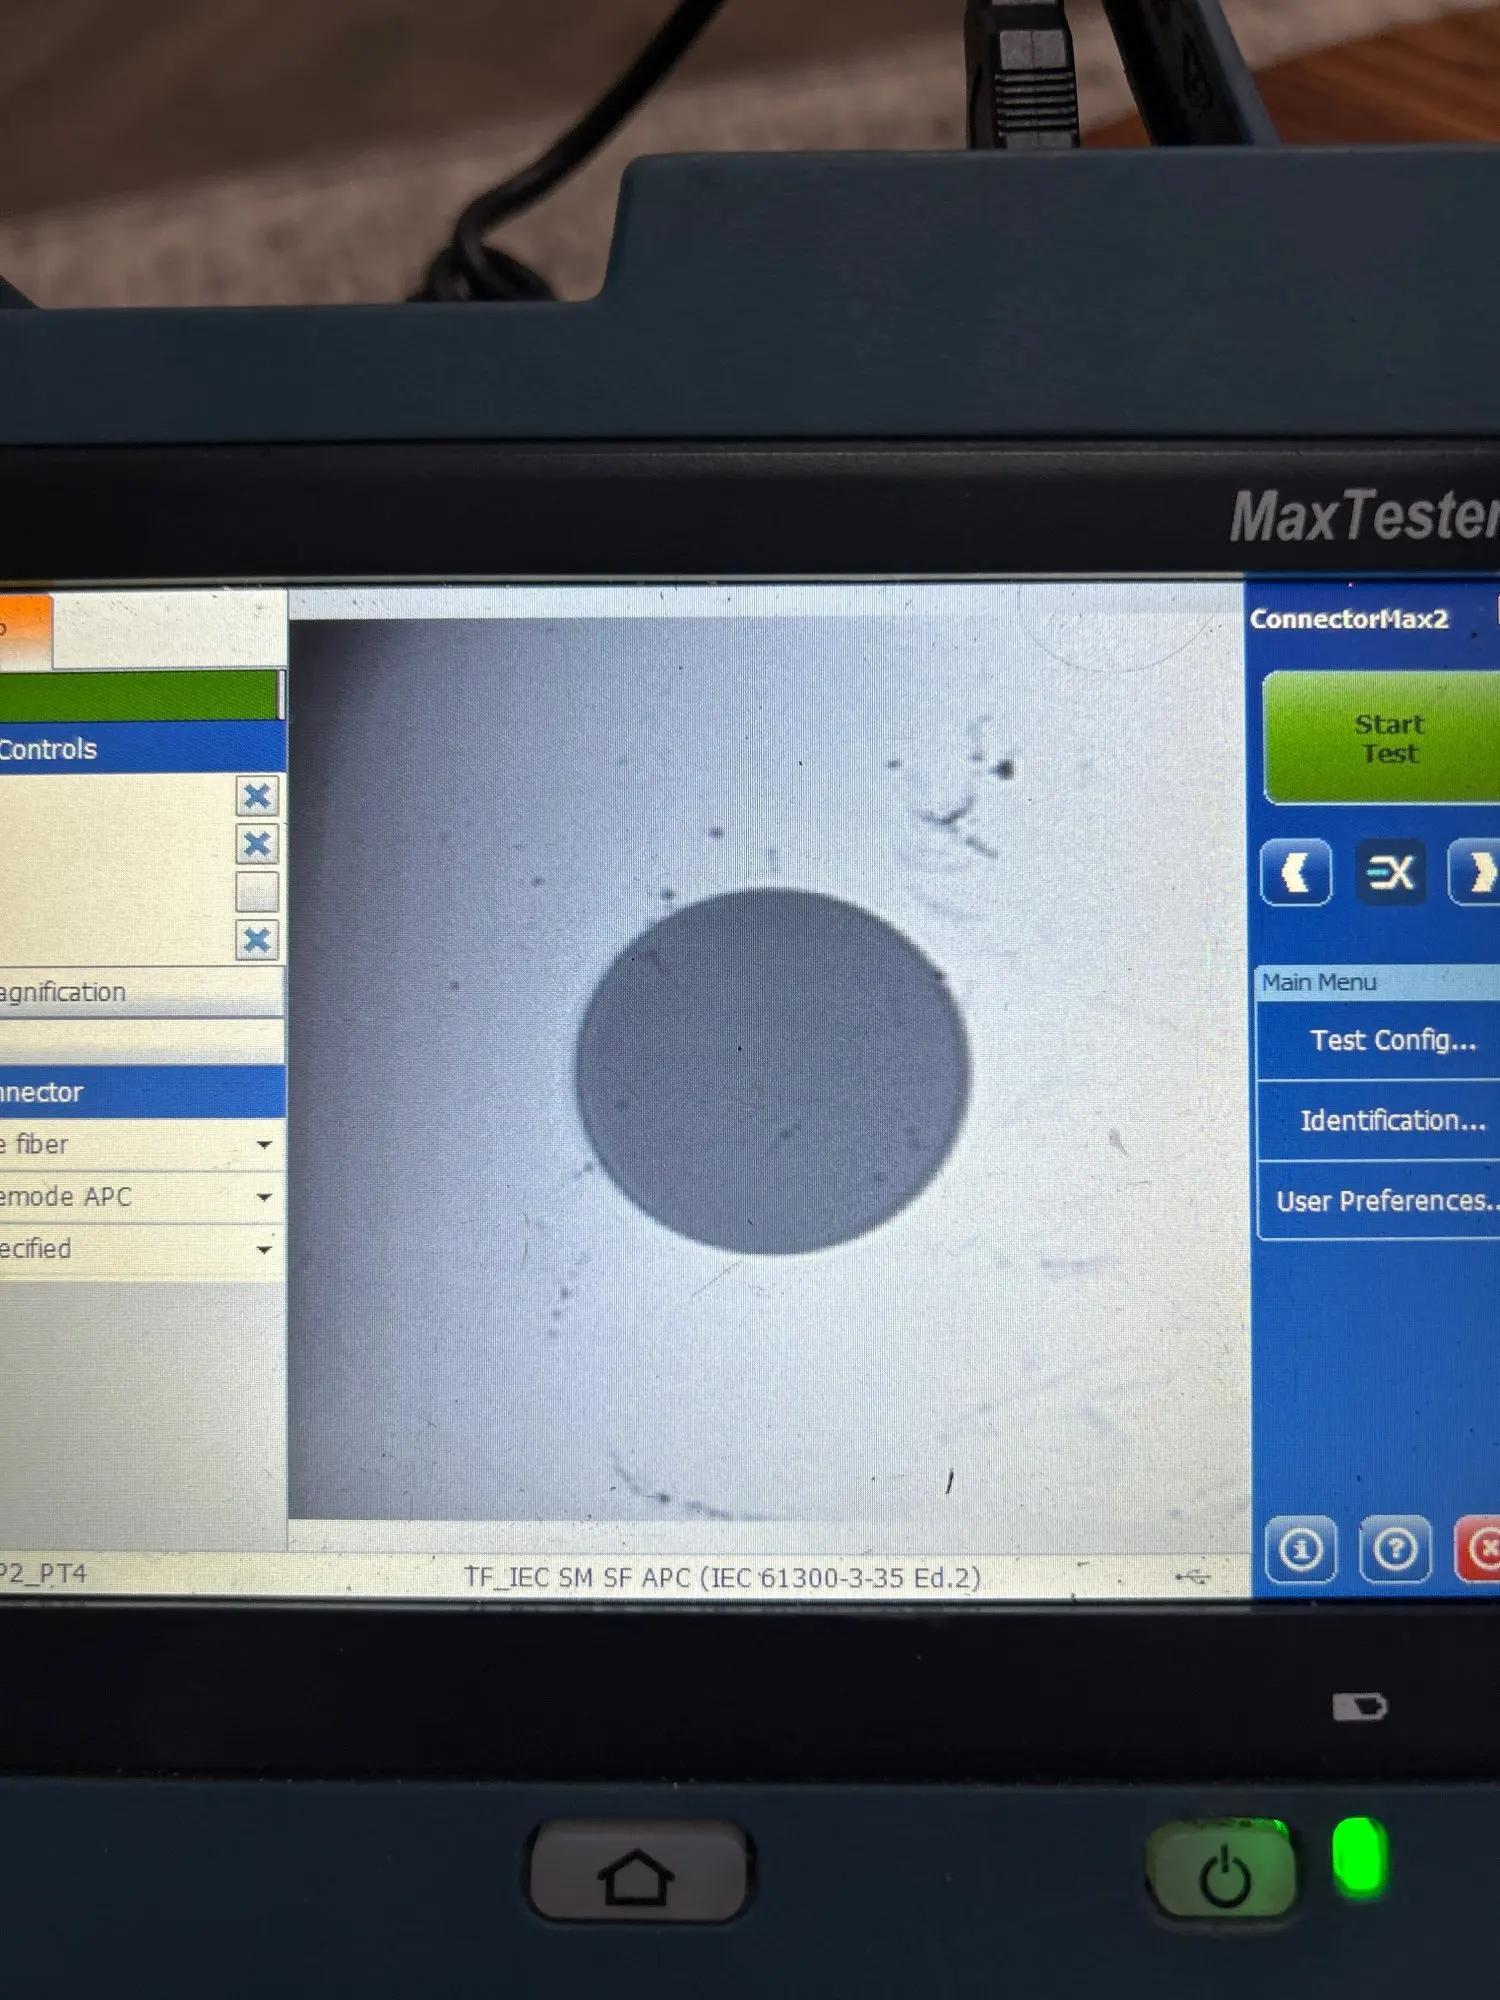The width and height of the screenshot is (1500, 2000).
Task: Toggle the fourth checkbox under Controls
Action: [257, 940]
